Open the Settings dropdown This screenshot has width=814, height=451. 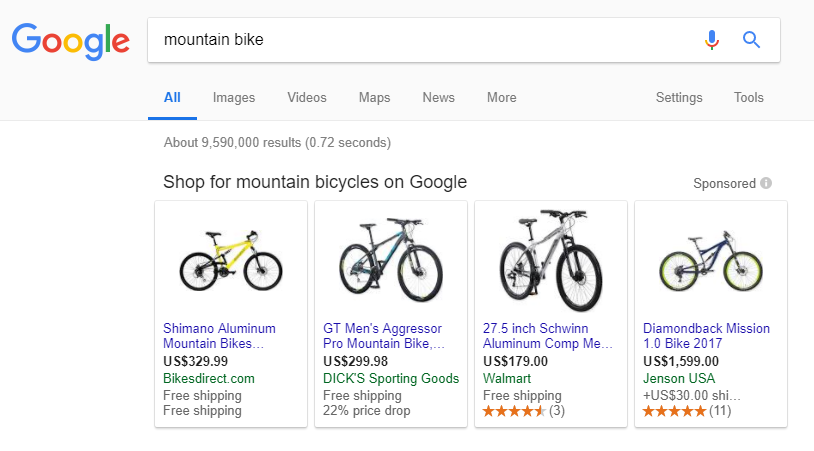click(x=679, y=98)
